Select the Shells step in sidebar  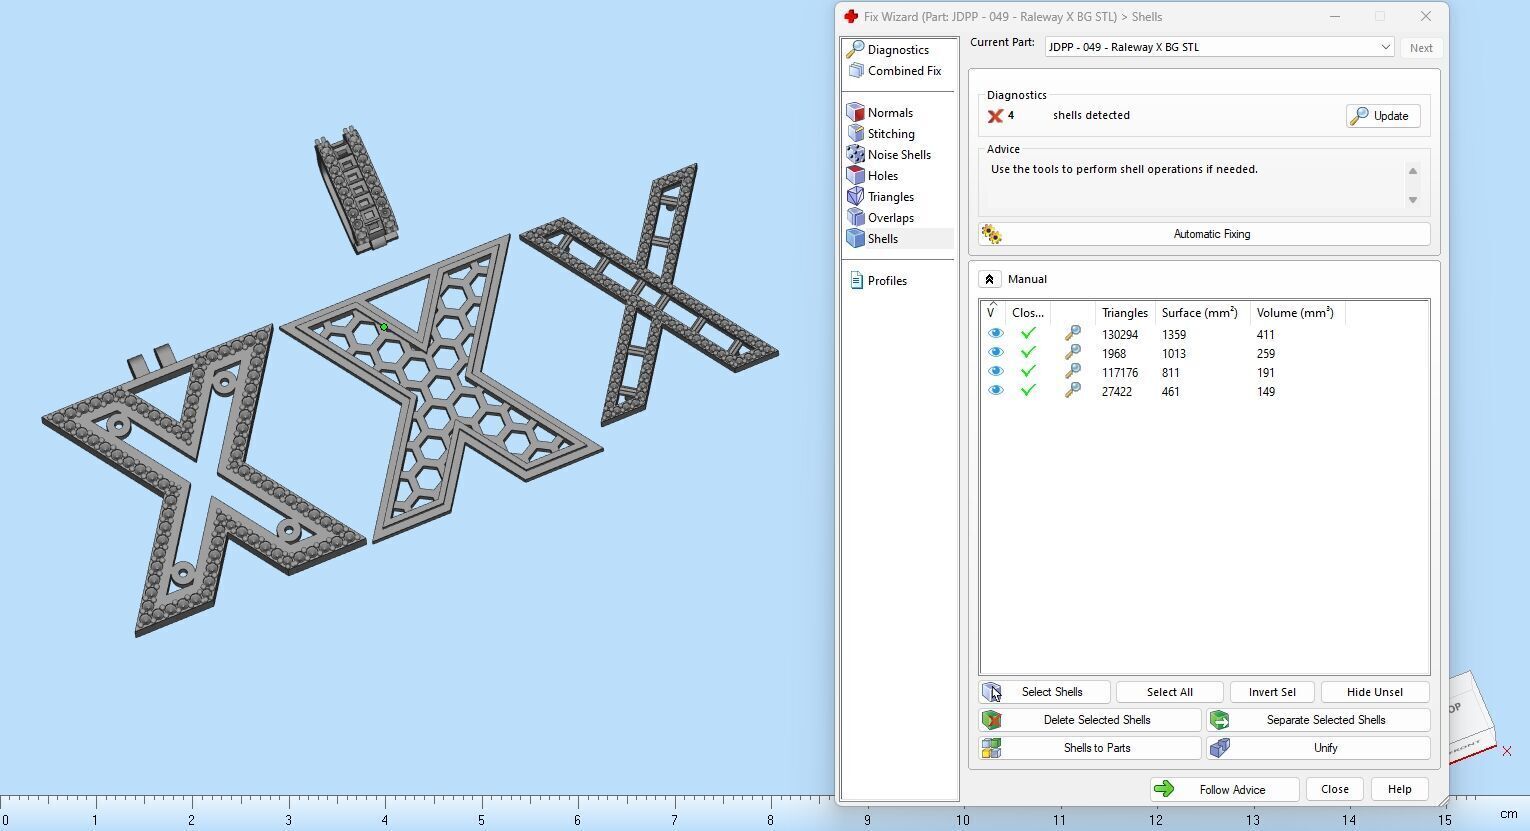coord(883,239)
